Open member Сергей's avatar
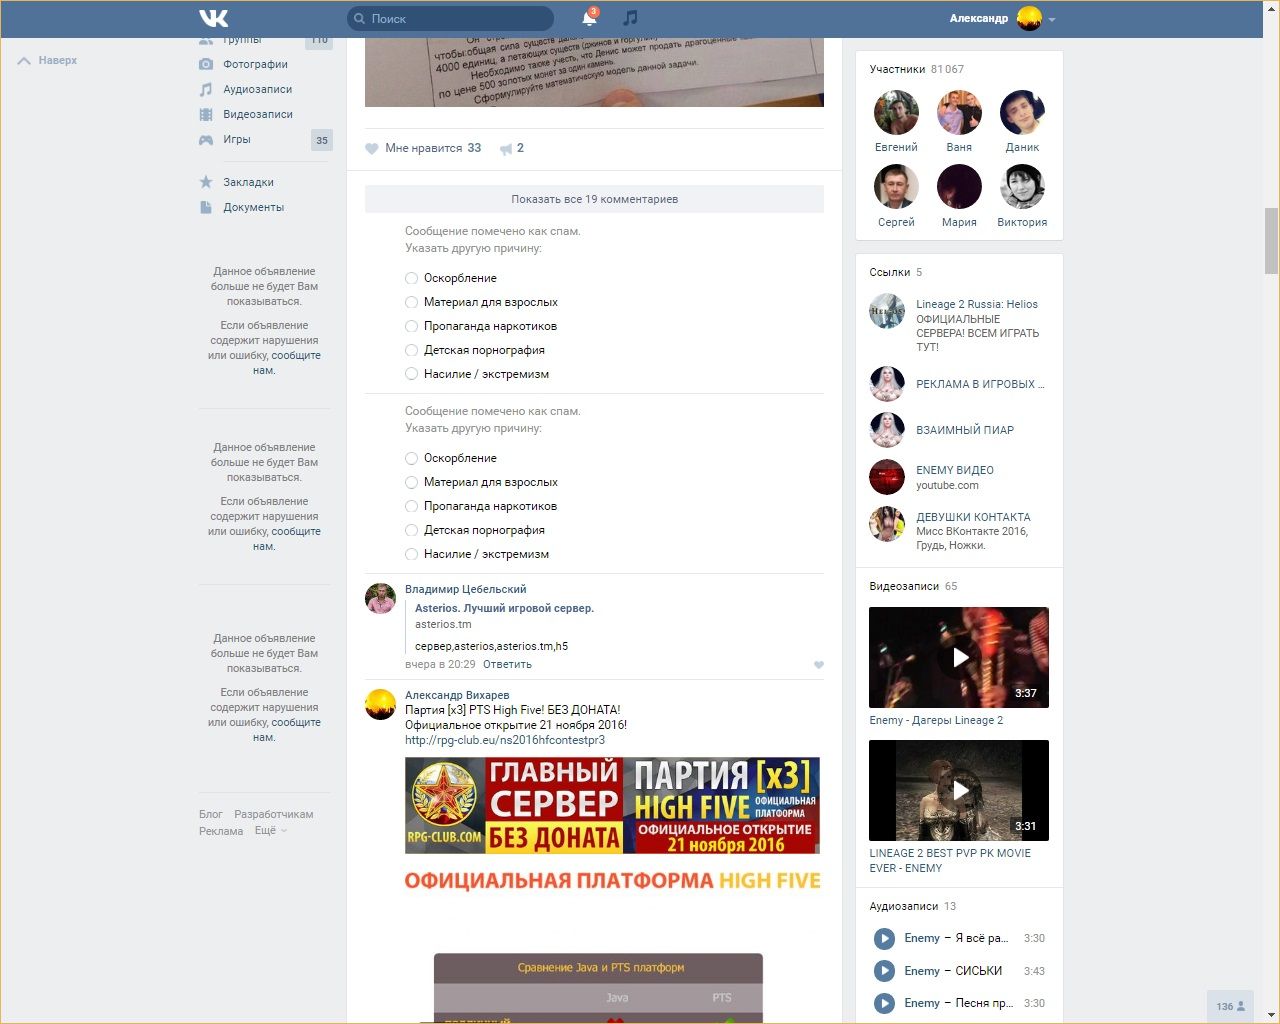The image size is (1280, 1024). [x=896, y=187]
